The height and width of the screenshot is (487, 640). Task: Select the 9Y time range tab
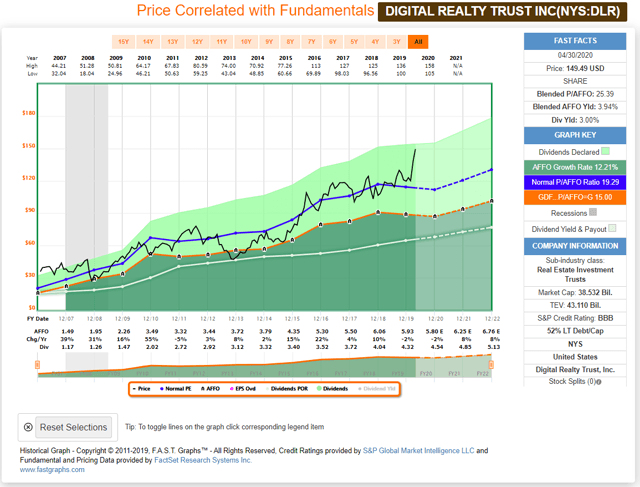pyautogui.click(x=269, y=42)
